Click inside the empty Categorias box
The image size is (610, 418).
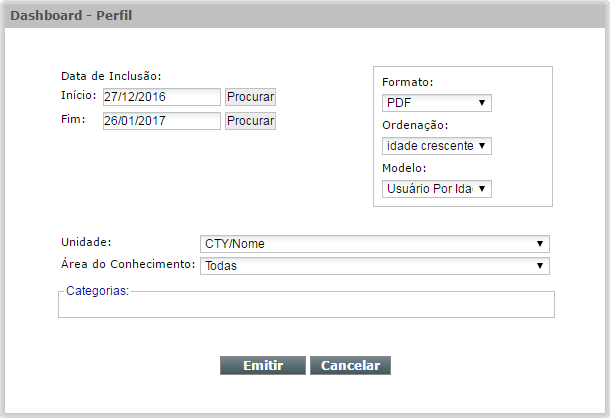click(307, 307)
